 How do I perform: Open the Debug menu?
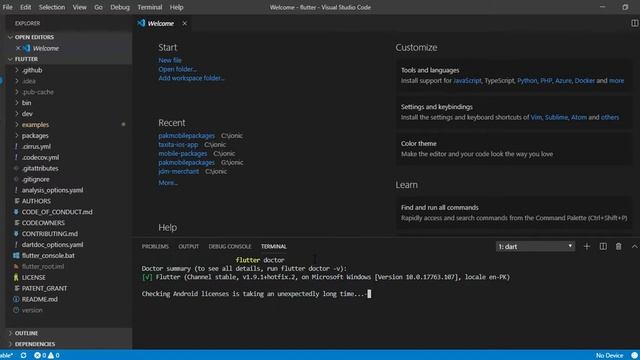(x=120, y=7)
